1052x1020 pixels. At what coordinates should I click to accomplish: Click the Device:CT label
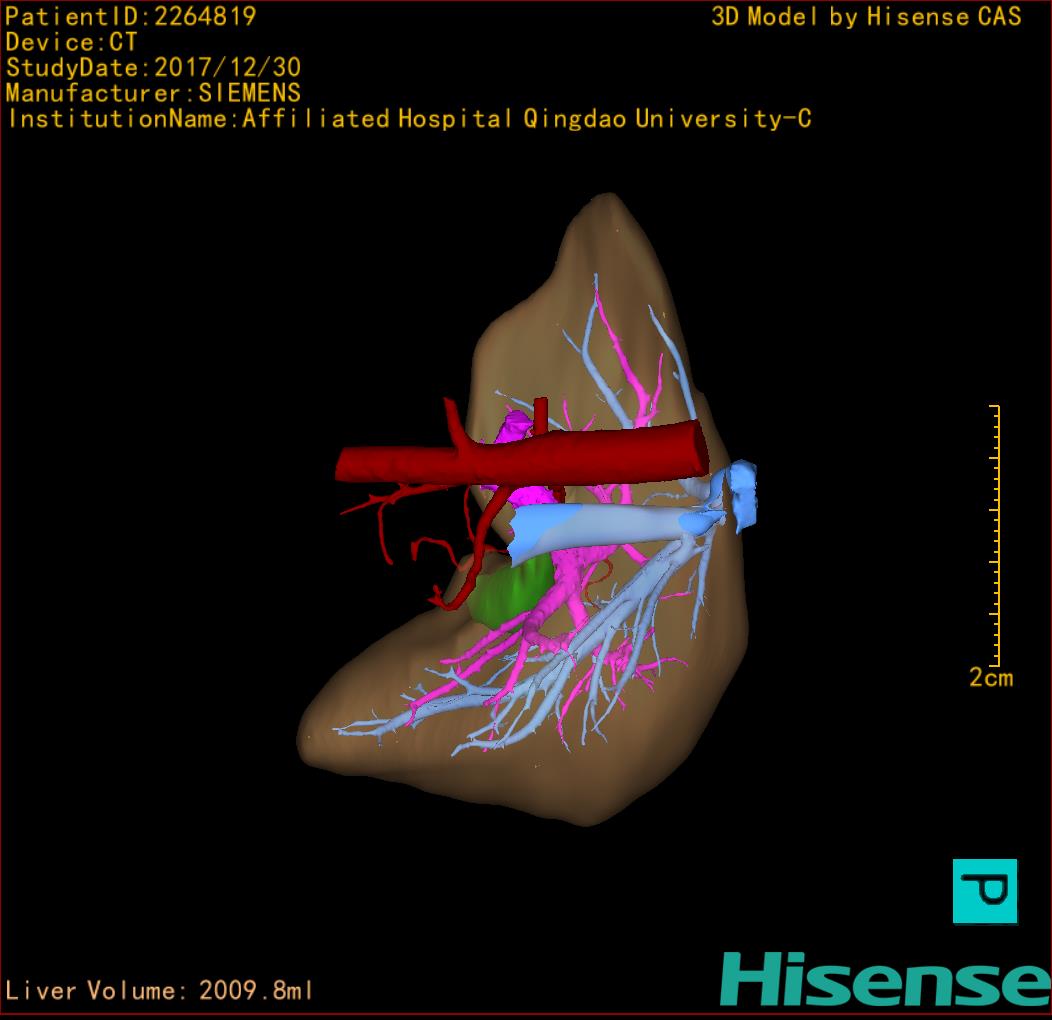[71, 42]
